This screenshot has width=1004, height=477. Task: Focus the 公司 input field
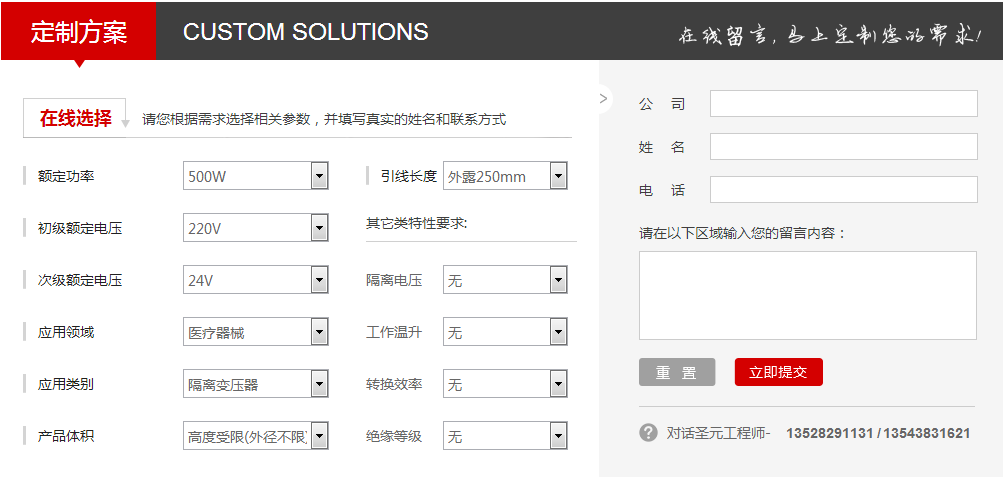(x=843, y=103)
